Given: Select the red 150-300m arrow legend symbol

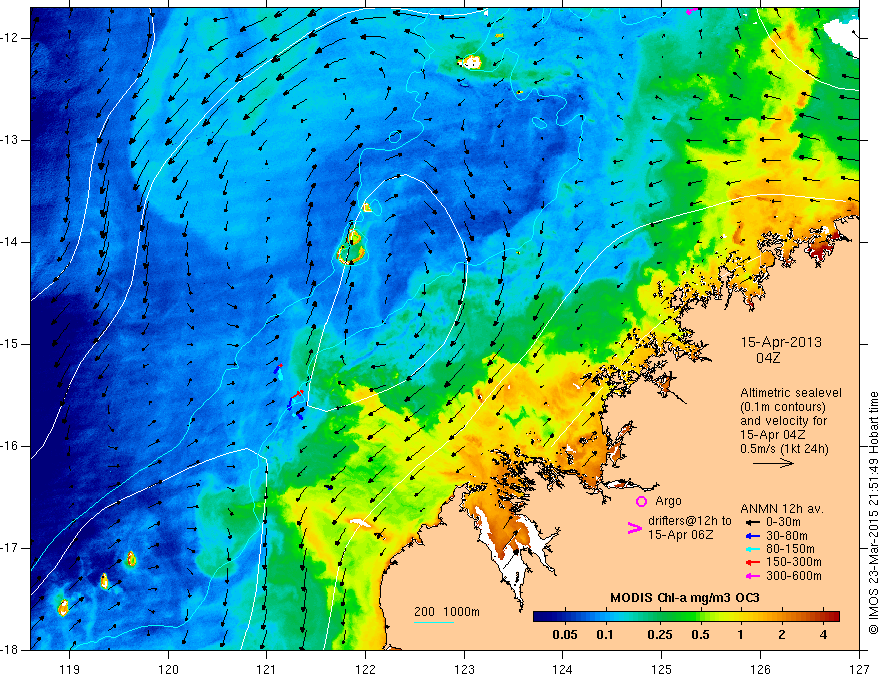Looking at the screenshot, I should (x=751, y=563).
